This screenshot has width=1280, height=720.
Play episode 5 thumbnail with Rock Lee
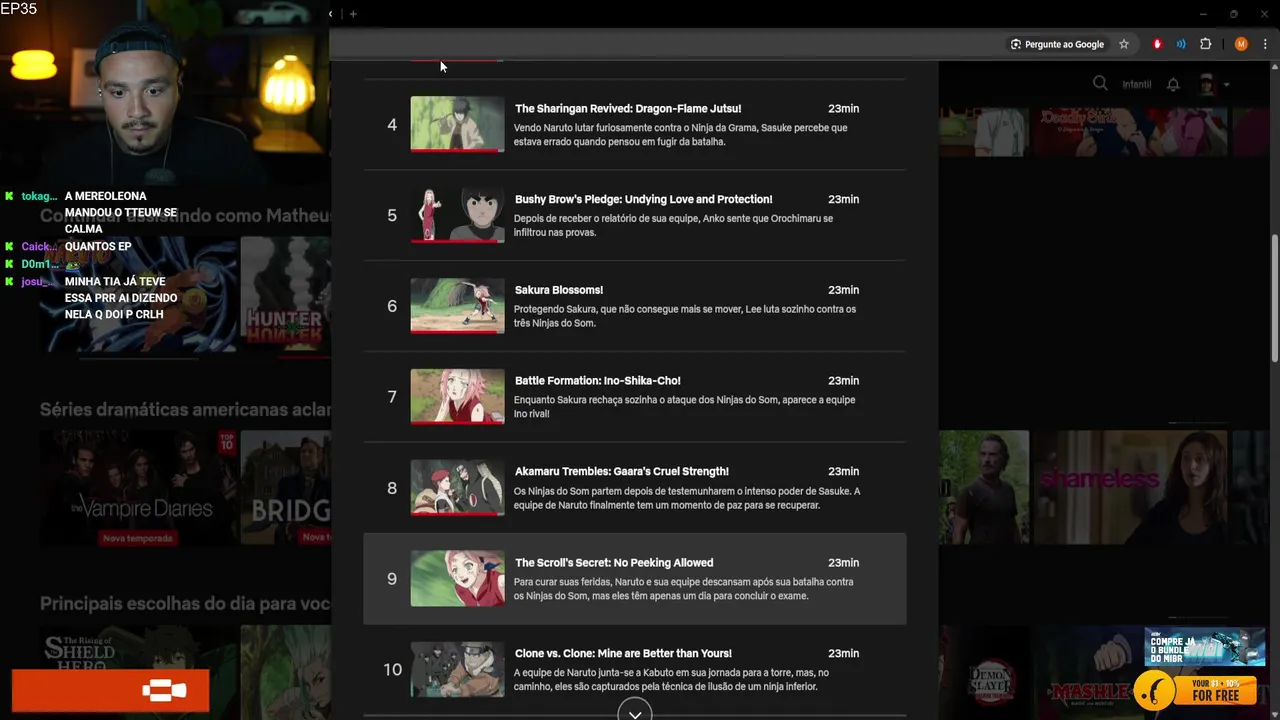coord(457,215)
